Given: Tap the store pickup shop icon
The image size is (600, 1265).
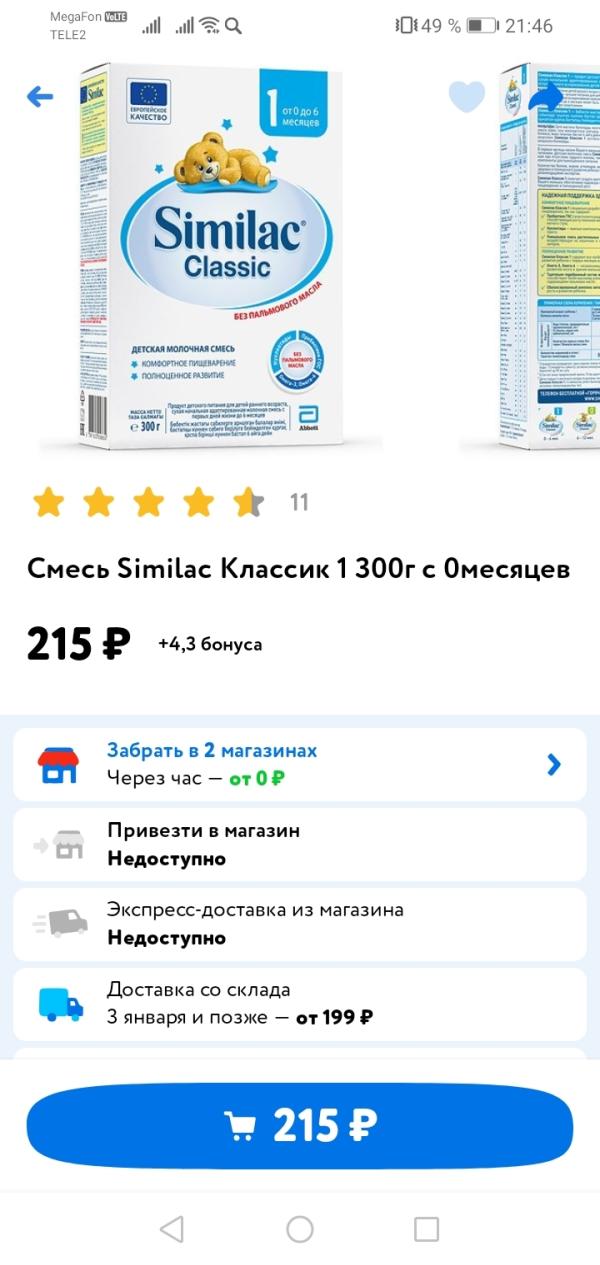Looking at the screenshot, I should [x=58, y=764].
